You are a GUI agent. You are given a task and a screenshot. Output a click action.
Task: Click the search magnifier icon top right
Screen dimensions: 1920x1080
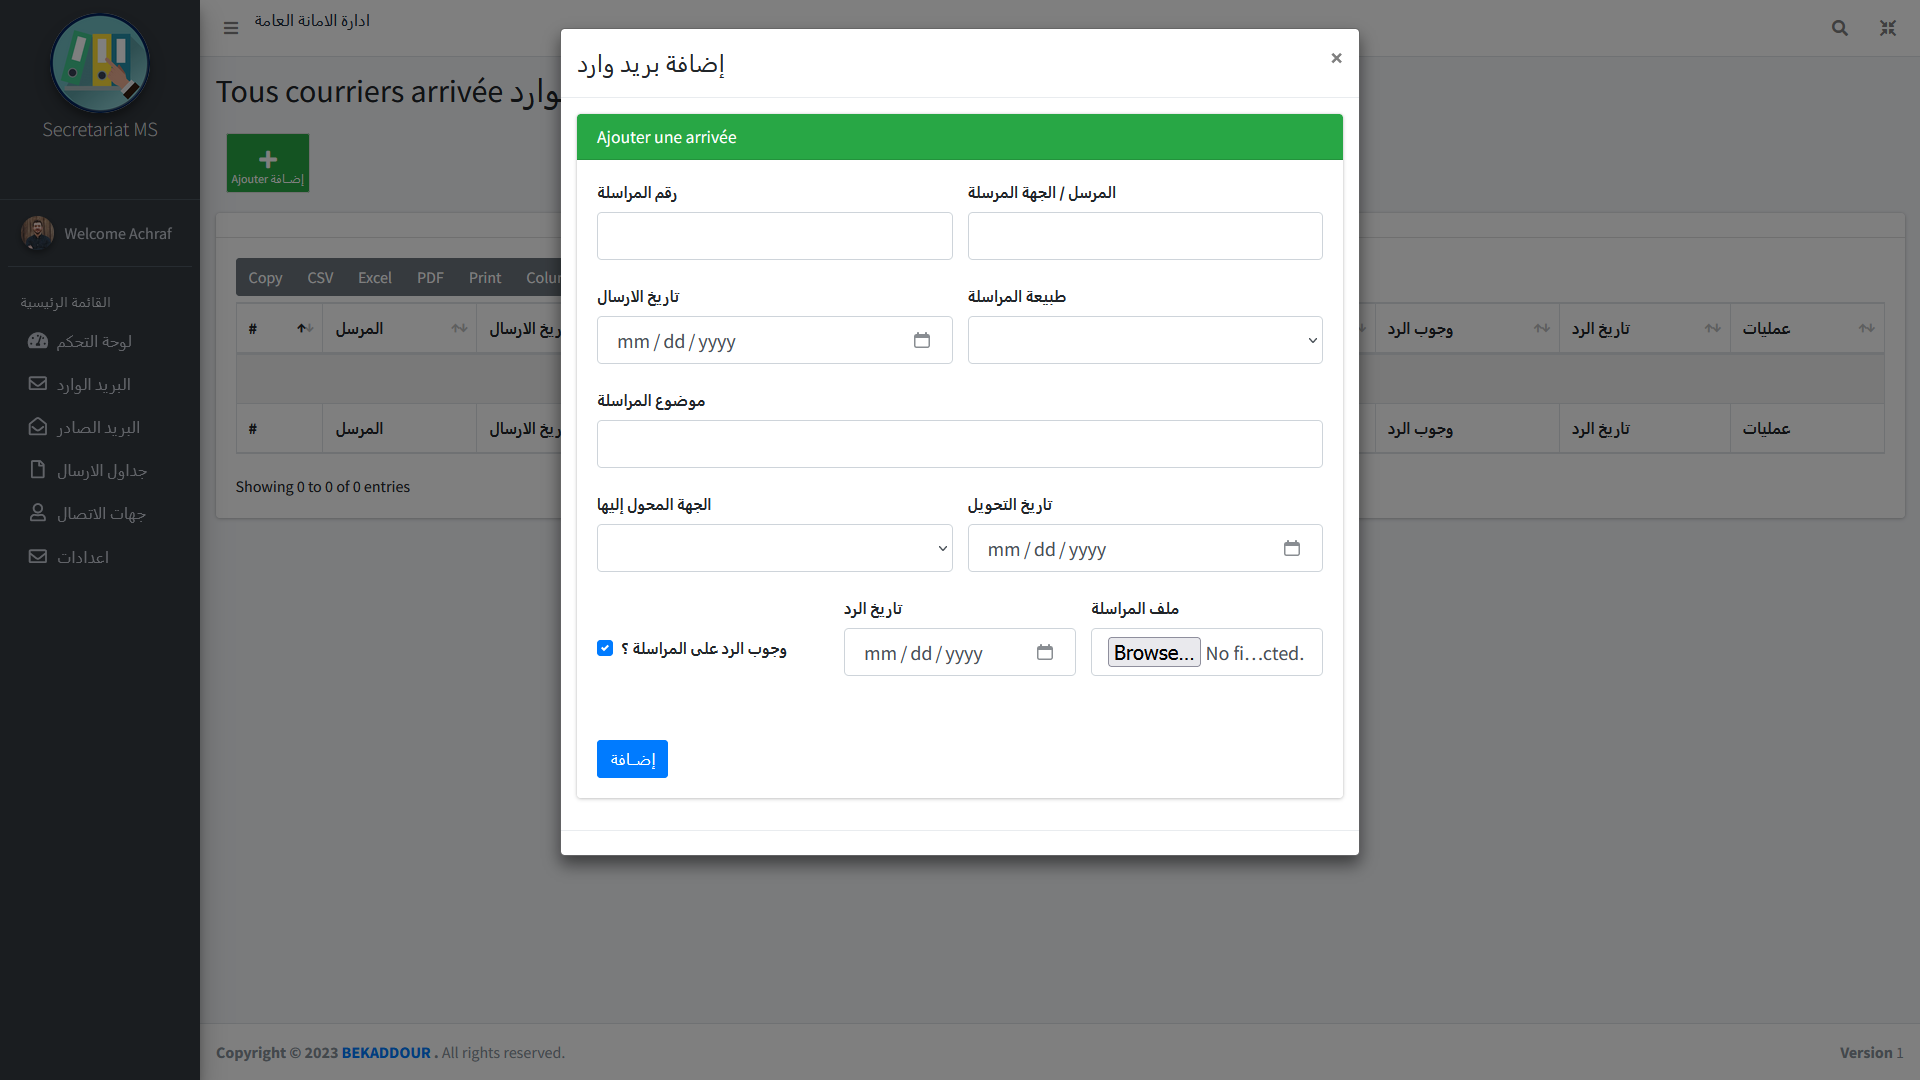(1840, 28)
